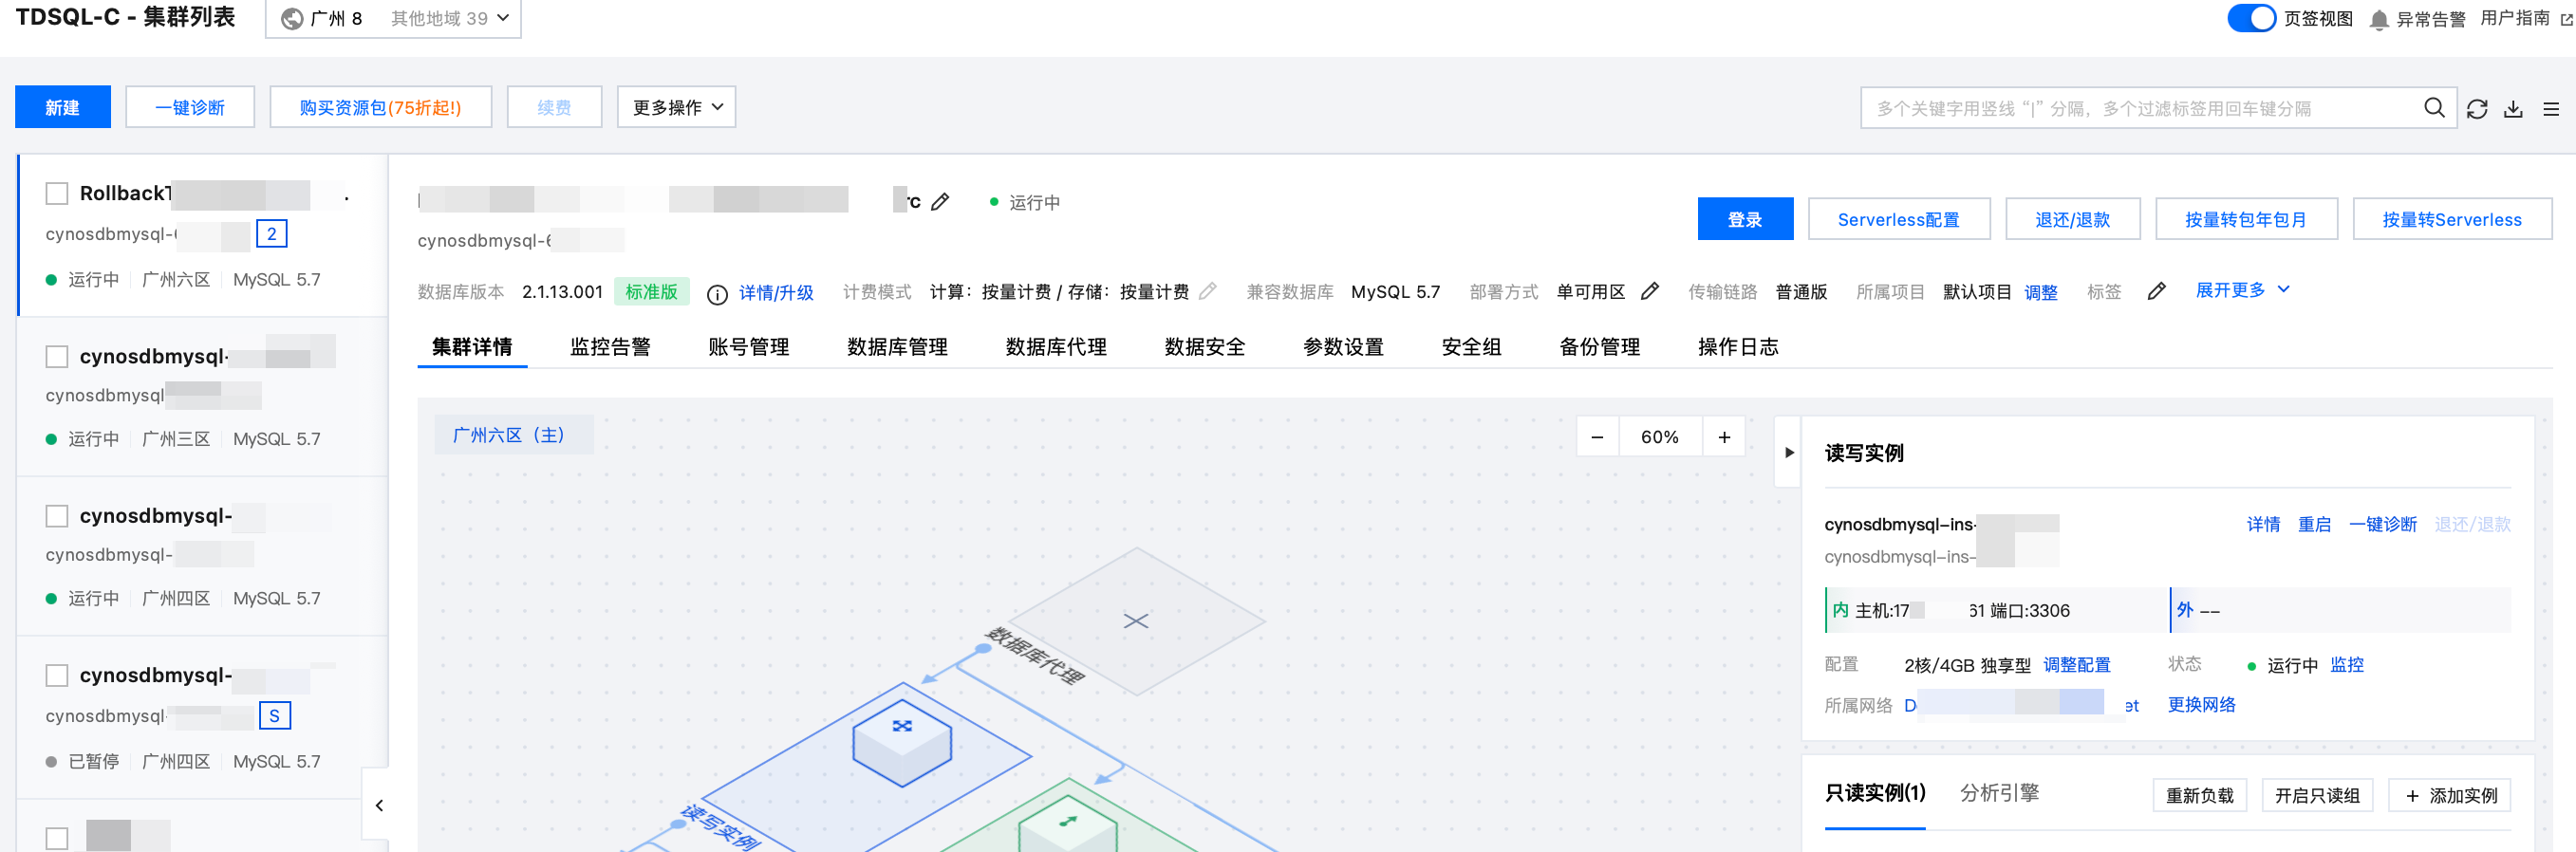Click the 一键诊断 toolbar button
Image resolution: width=2576 pixels, height=852 pixels.
(x=190, y=107)
